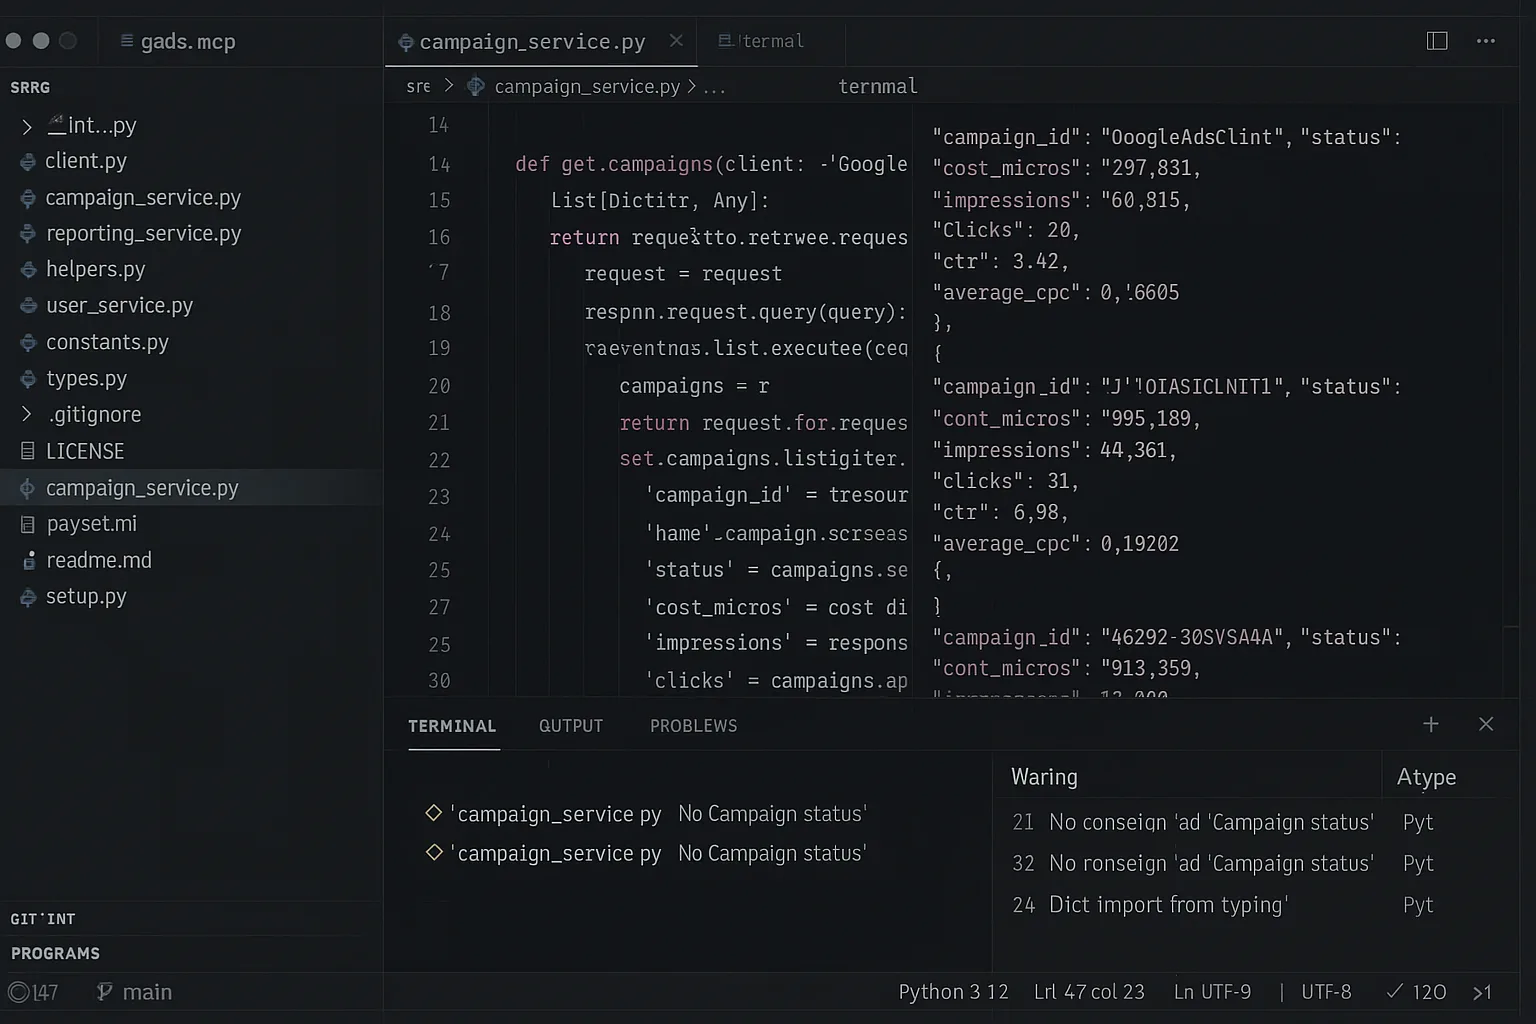Click the Python icon beside constants.py

click(28, 343)
